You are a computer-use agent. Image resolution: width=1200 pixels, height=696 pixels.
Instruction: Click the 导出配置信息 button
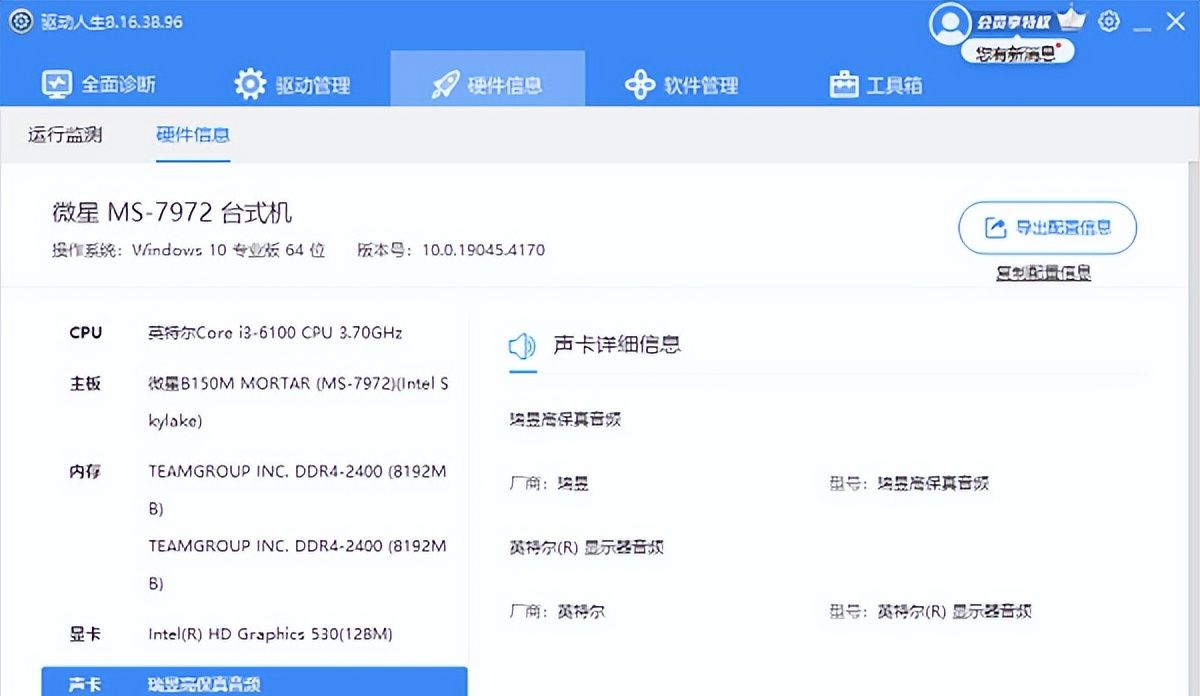tap(1047, 228)
